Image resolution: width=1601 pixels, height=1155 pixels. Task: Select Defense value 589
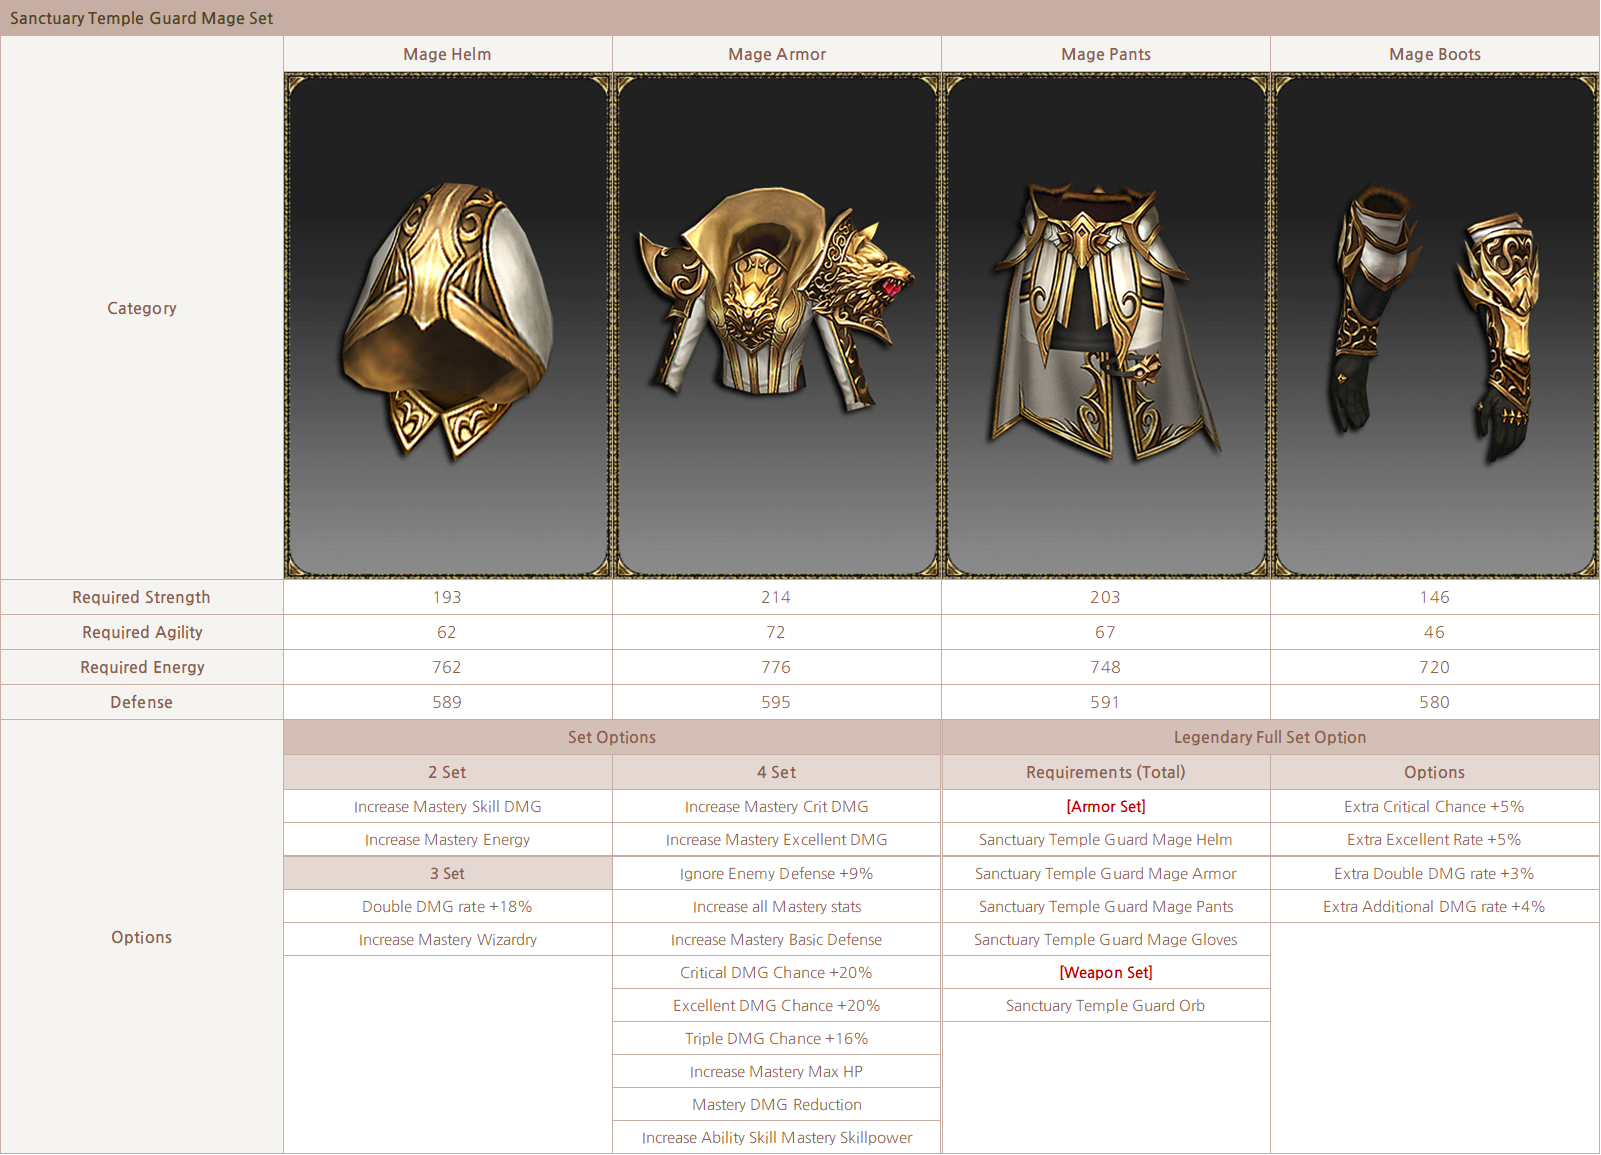(447, 702)
